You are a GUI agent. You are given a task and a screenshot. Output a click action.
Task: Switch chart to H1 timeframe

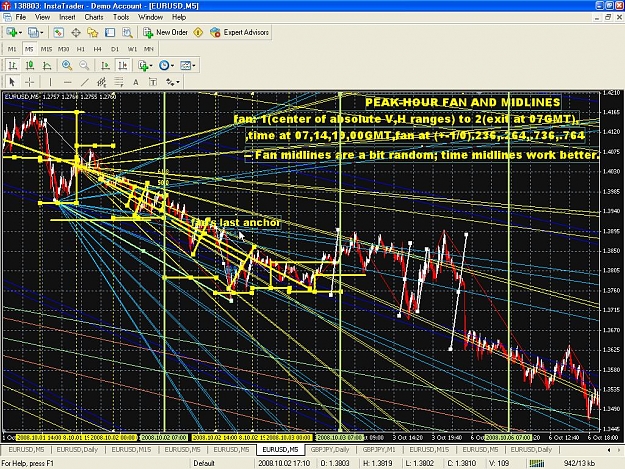pyautogui.click(x=81, y=49)
